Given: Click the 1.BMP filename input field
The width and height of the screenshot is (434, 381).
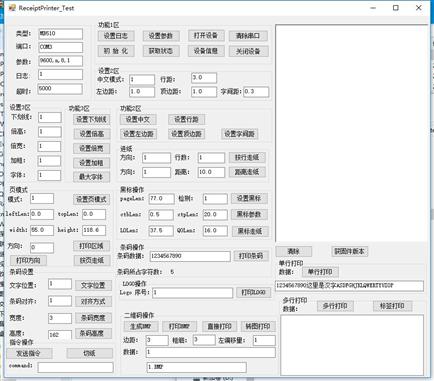Looking at the screenshot, I should (197, 367).
